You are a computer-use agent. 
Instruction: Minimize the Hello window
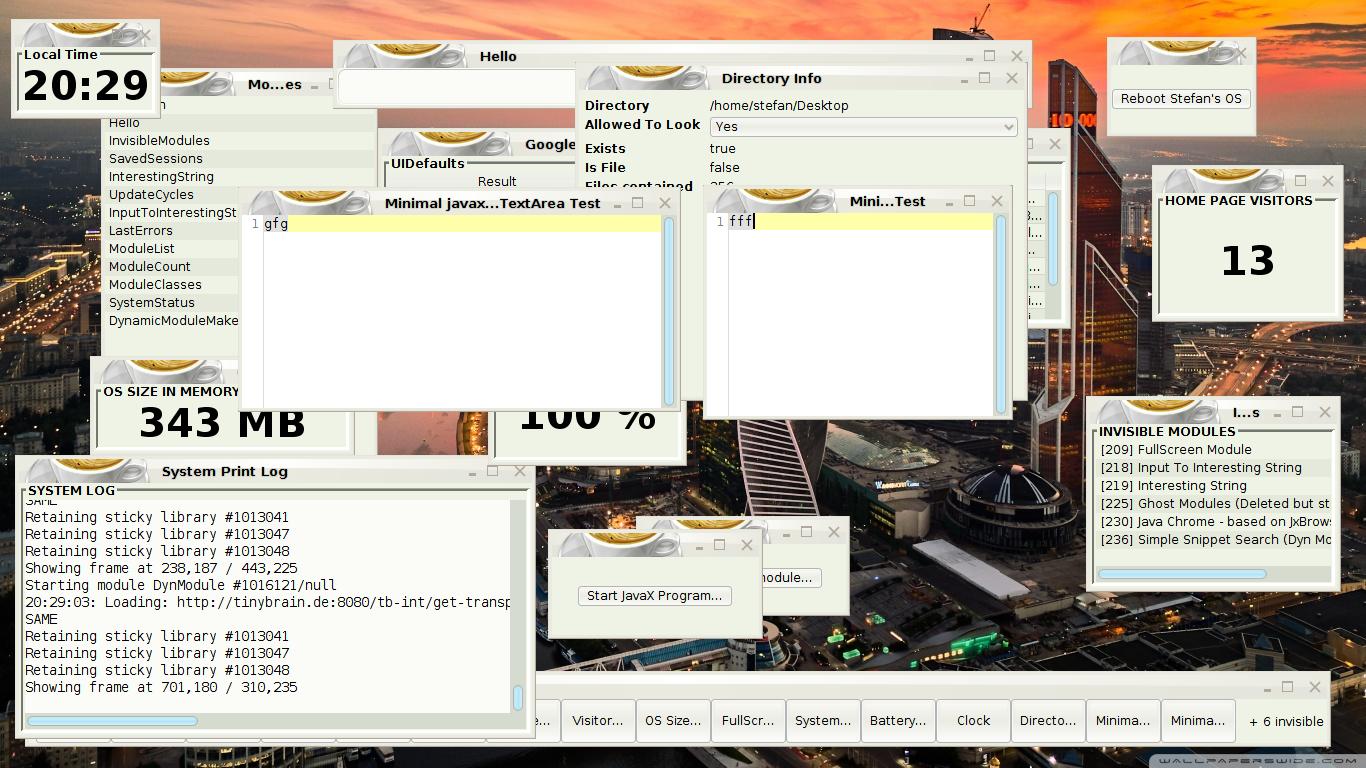click(962, 56)
